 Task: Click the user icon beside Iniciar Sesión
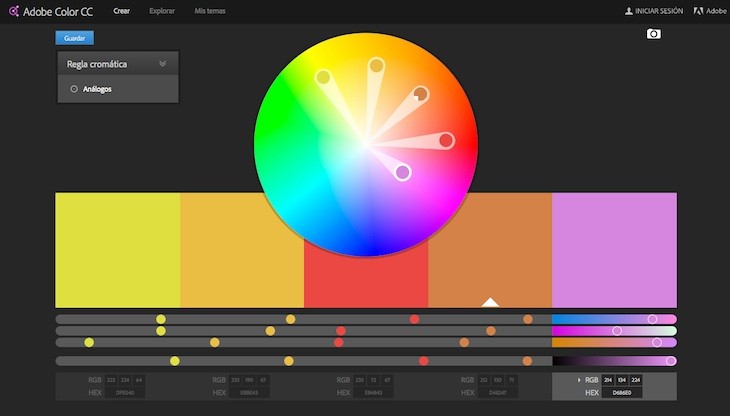[629, 11]
